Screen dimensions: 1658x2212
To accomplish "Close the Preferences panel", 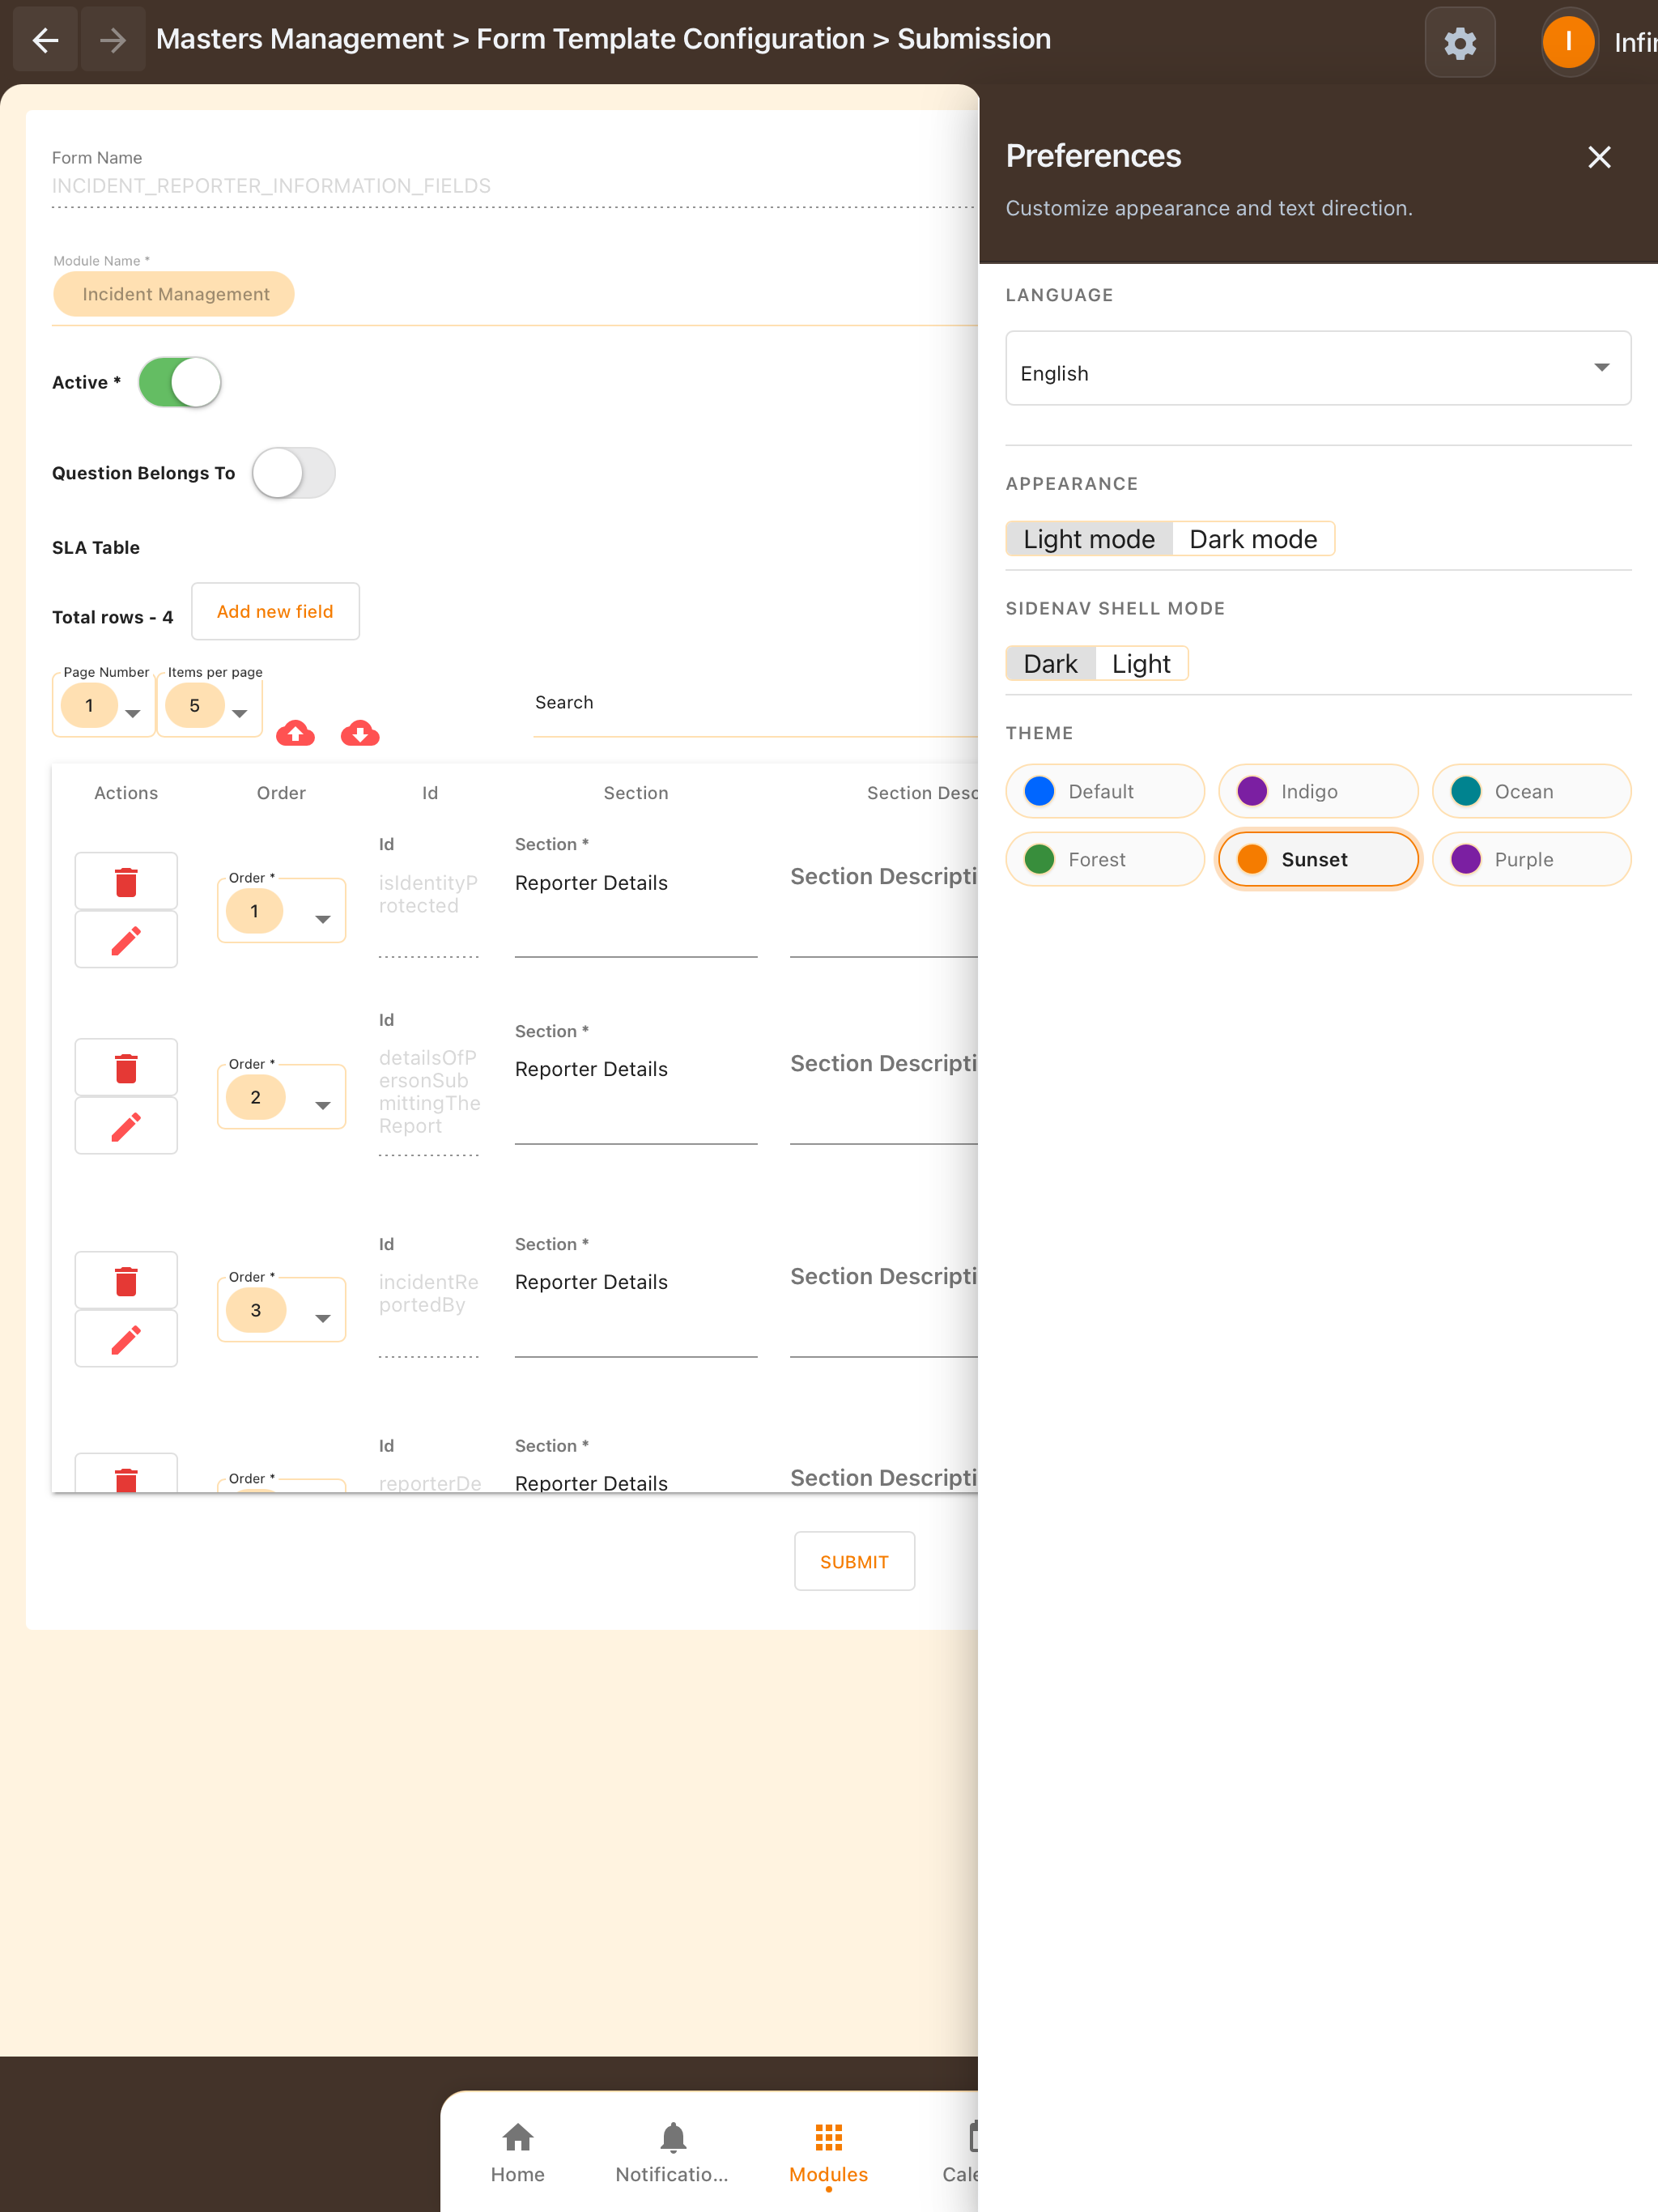I will coord(1599,157).
